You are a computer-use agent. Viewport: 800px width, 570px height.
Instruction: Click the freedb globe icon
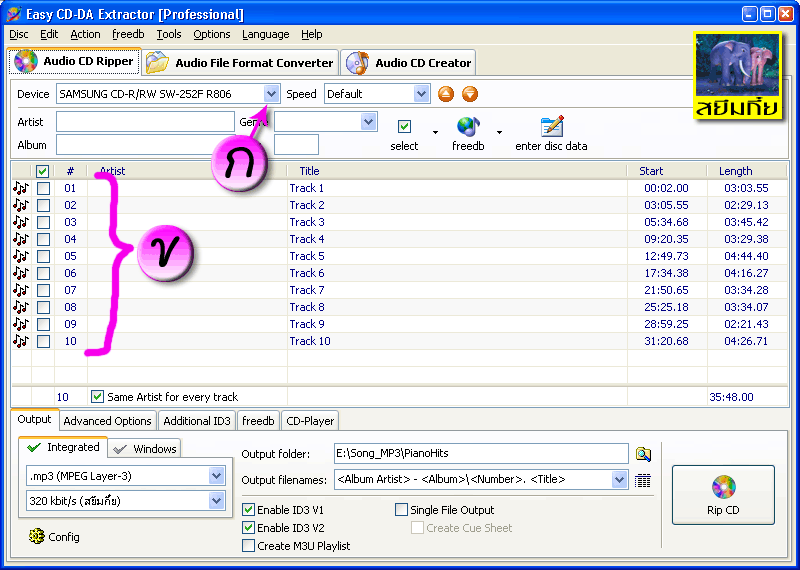coord(468,127)
